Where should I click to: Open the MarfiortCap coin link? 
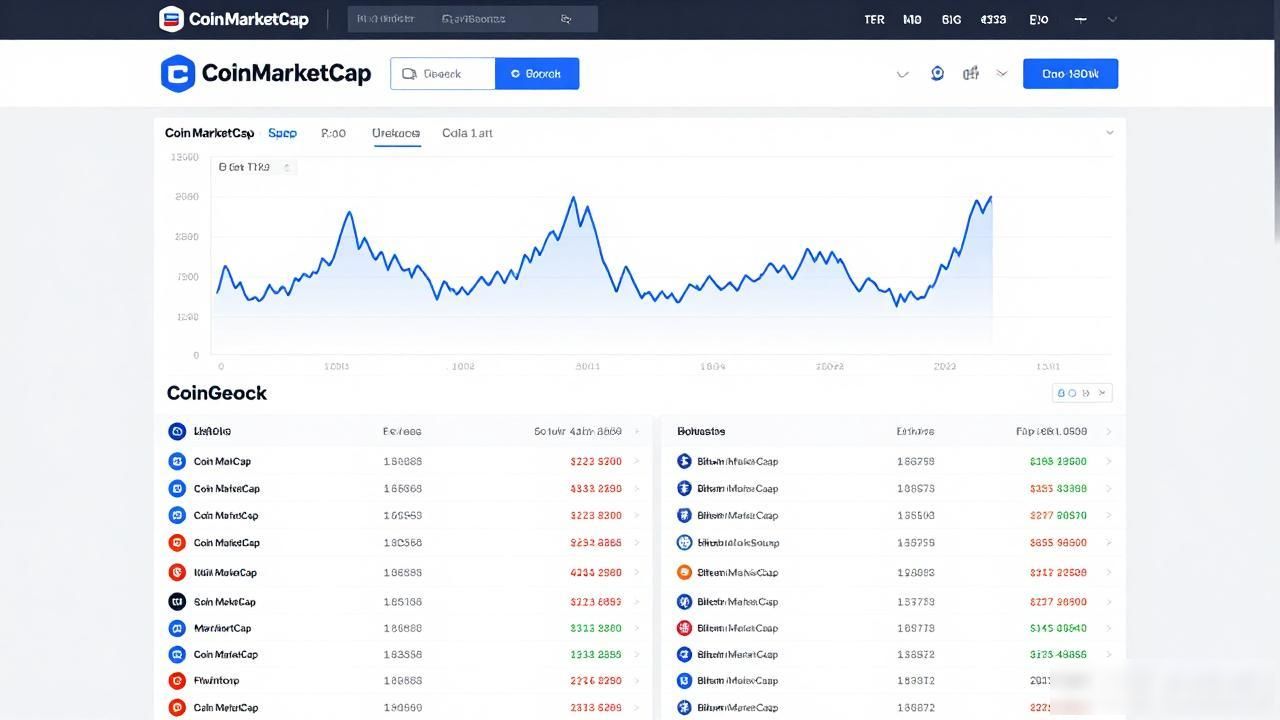coord(222,629)
